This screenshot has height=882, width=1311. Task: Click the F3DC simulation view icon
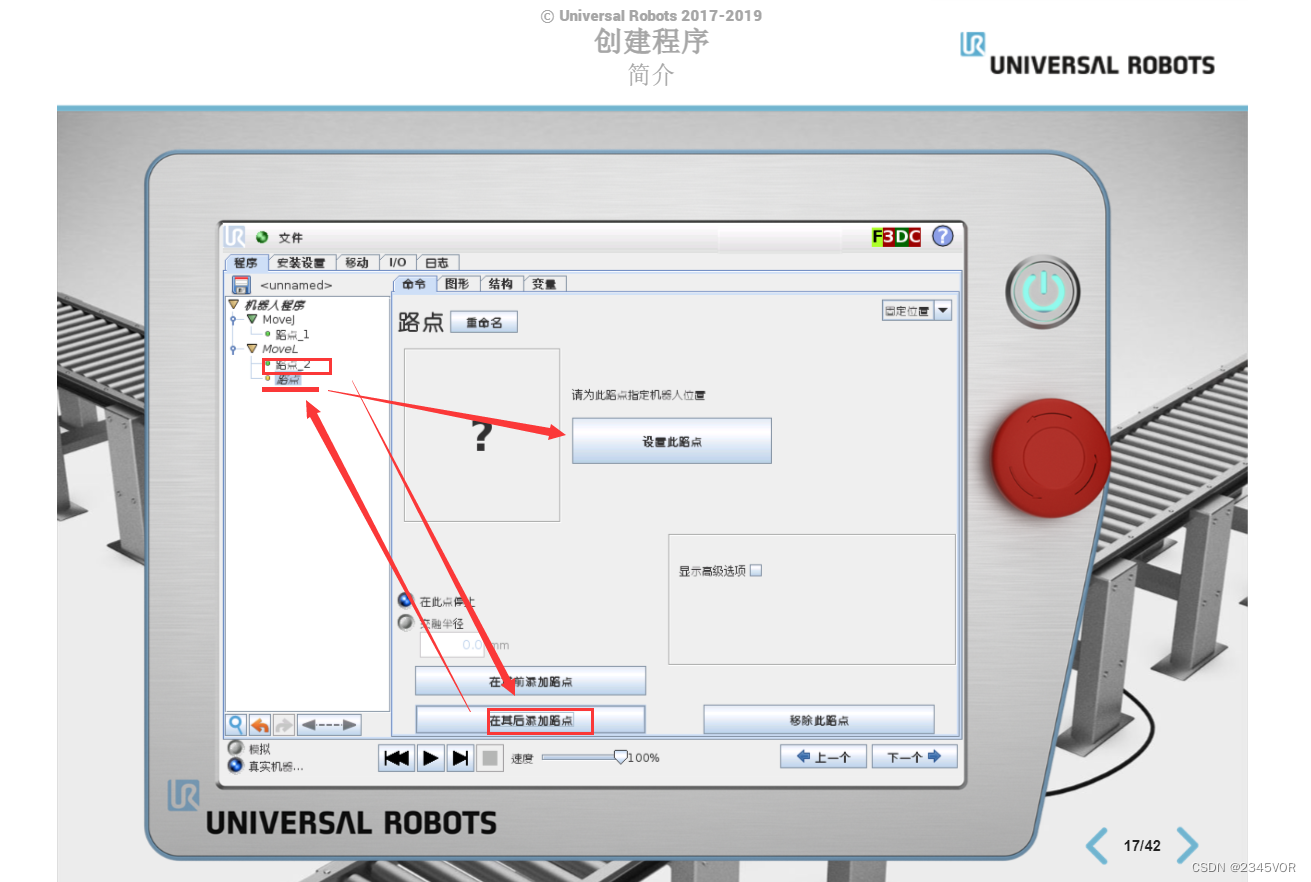[x=895, y=237]
